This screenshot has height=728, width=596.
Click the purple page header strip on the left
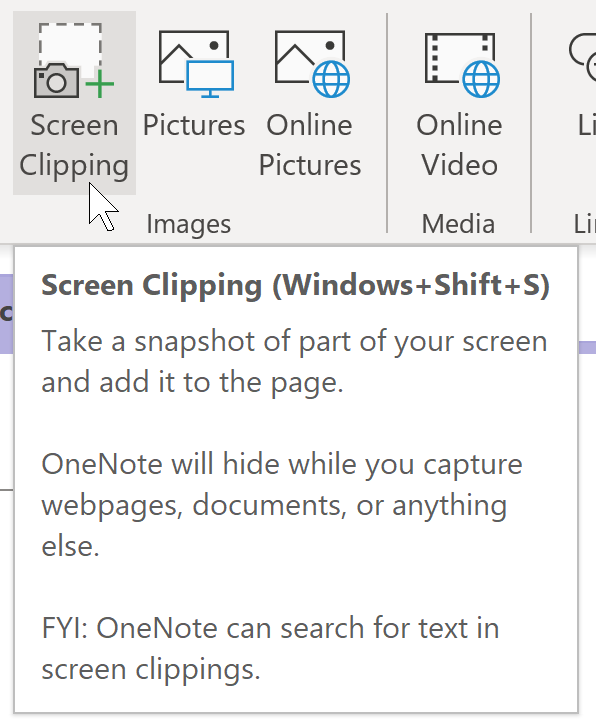pos(6,314)
